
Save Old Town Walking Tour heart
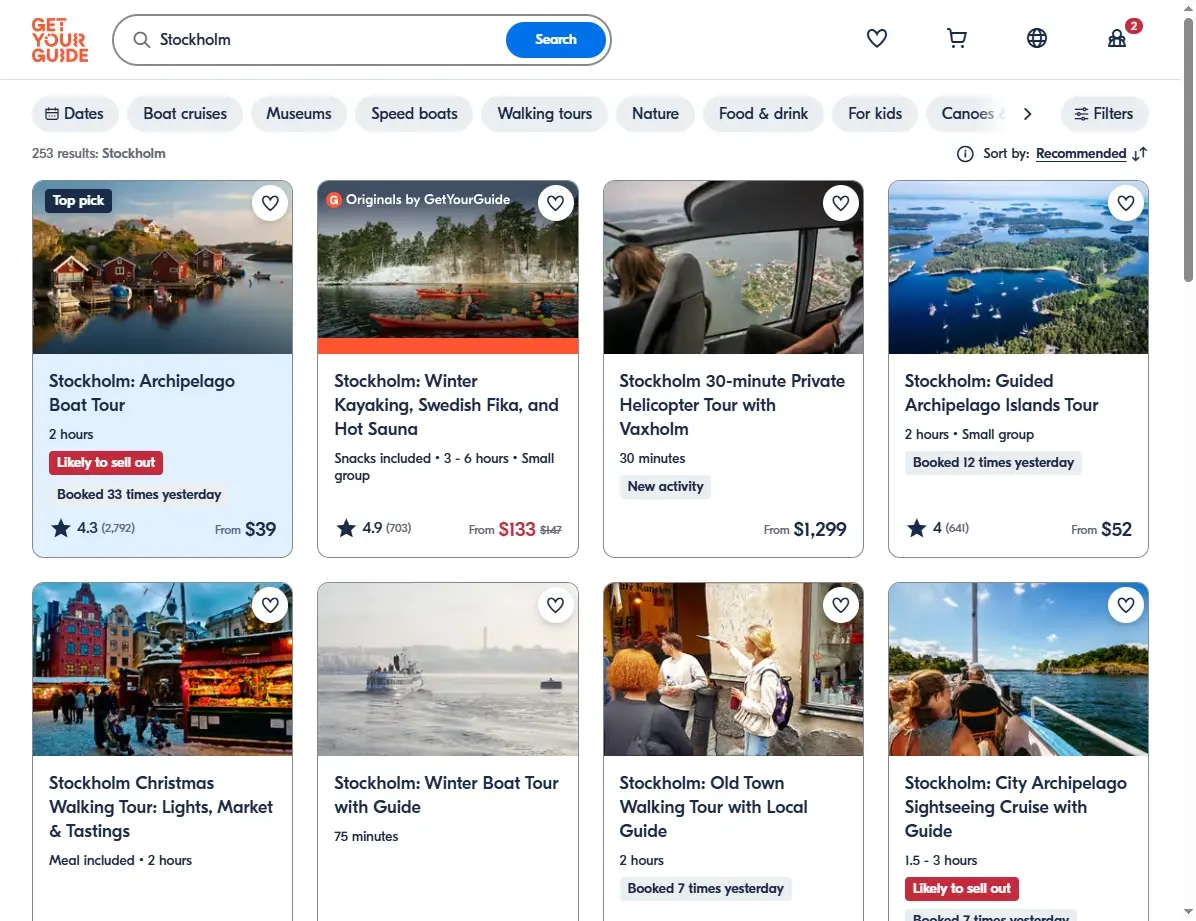[x=841, y=605]
